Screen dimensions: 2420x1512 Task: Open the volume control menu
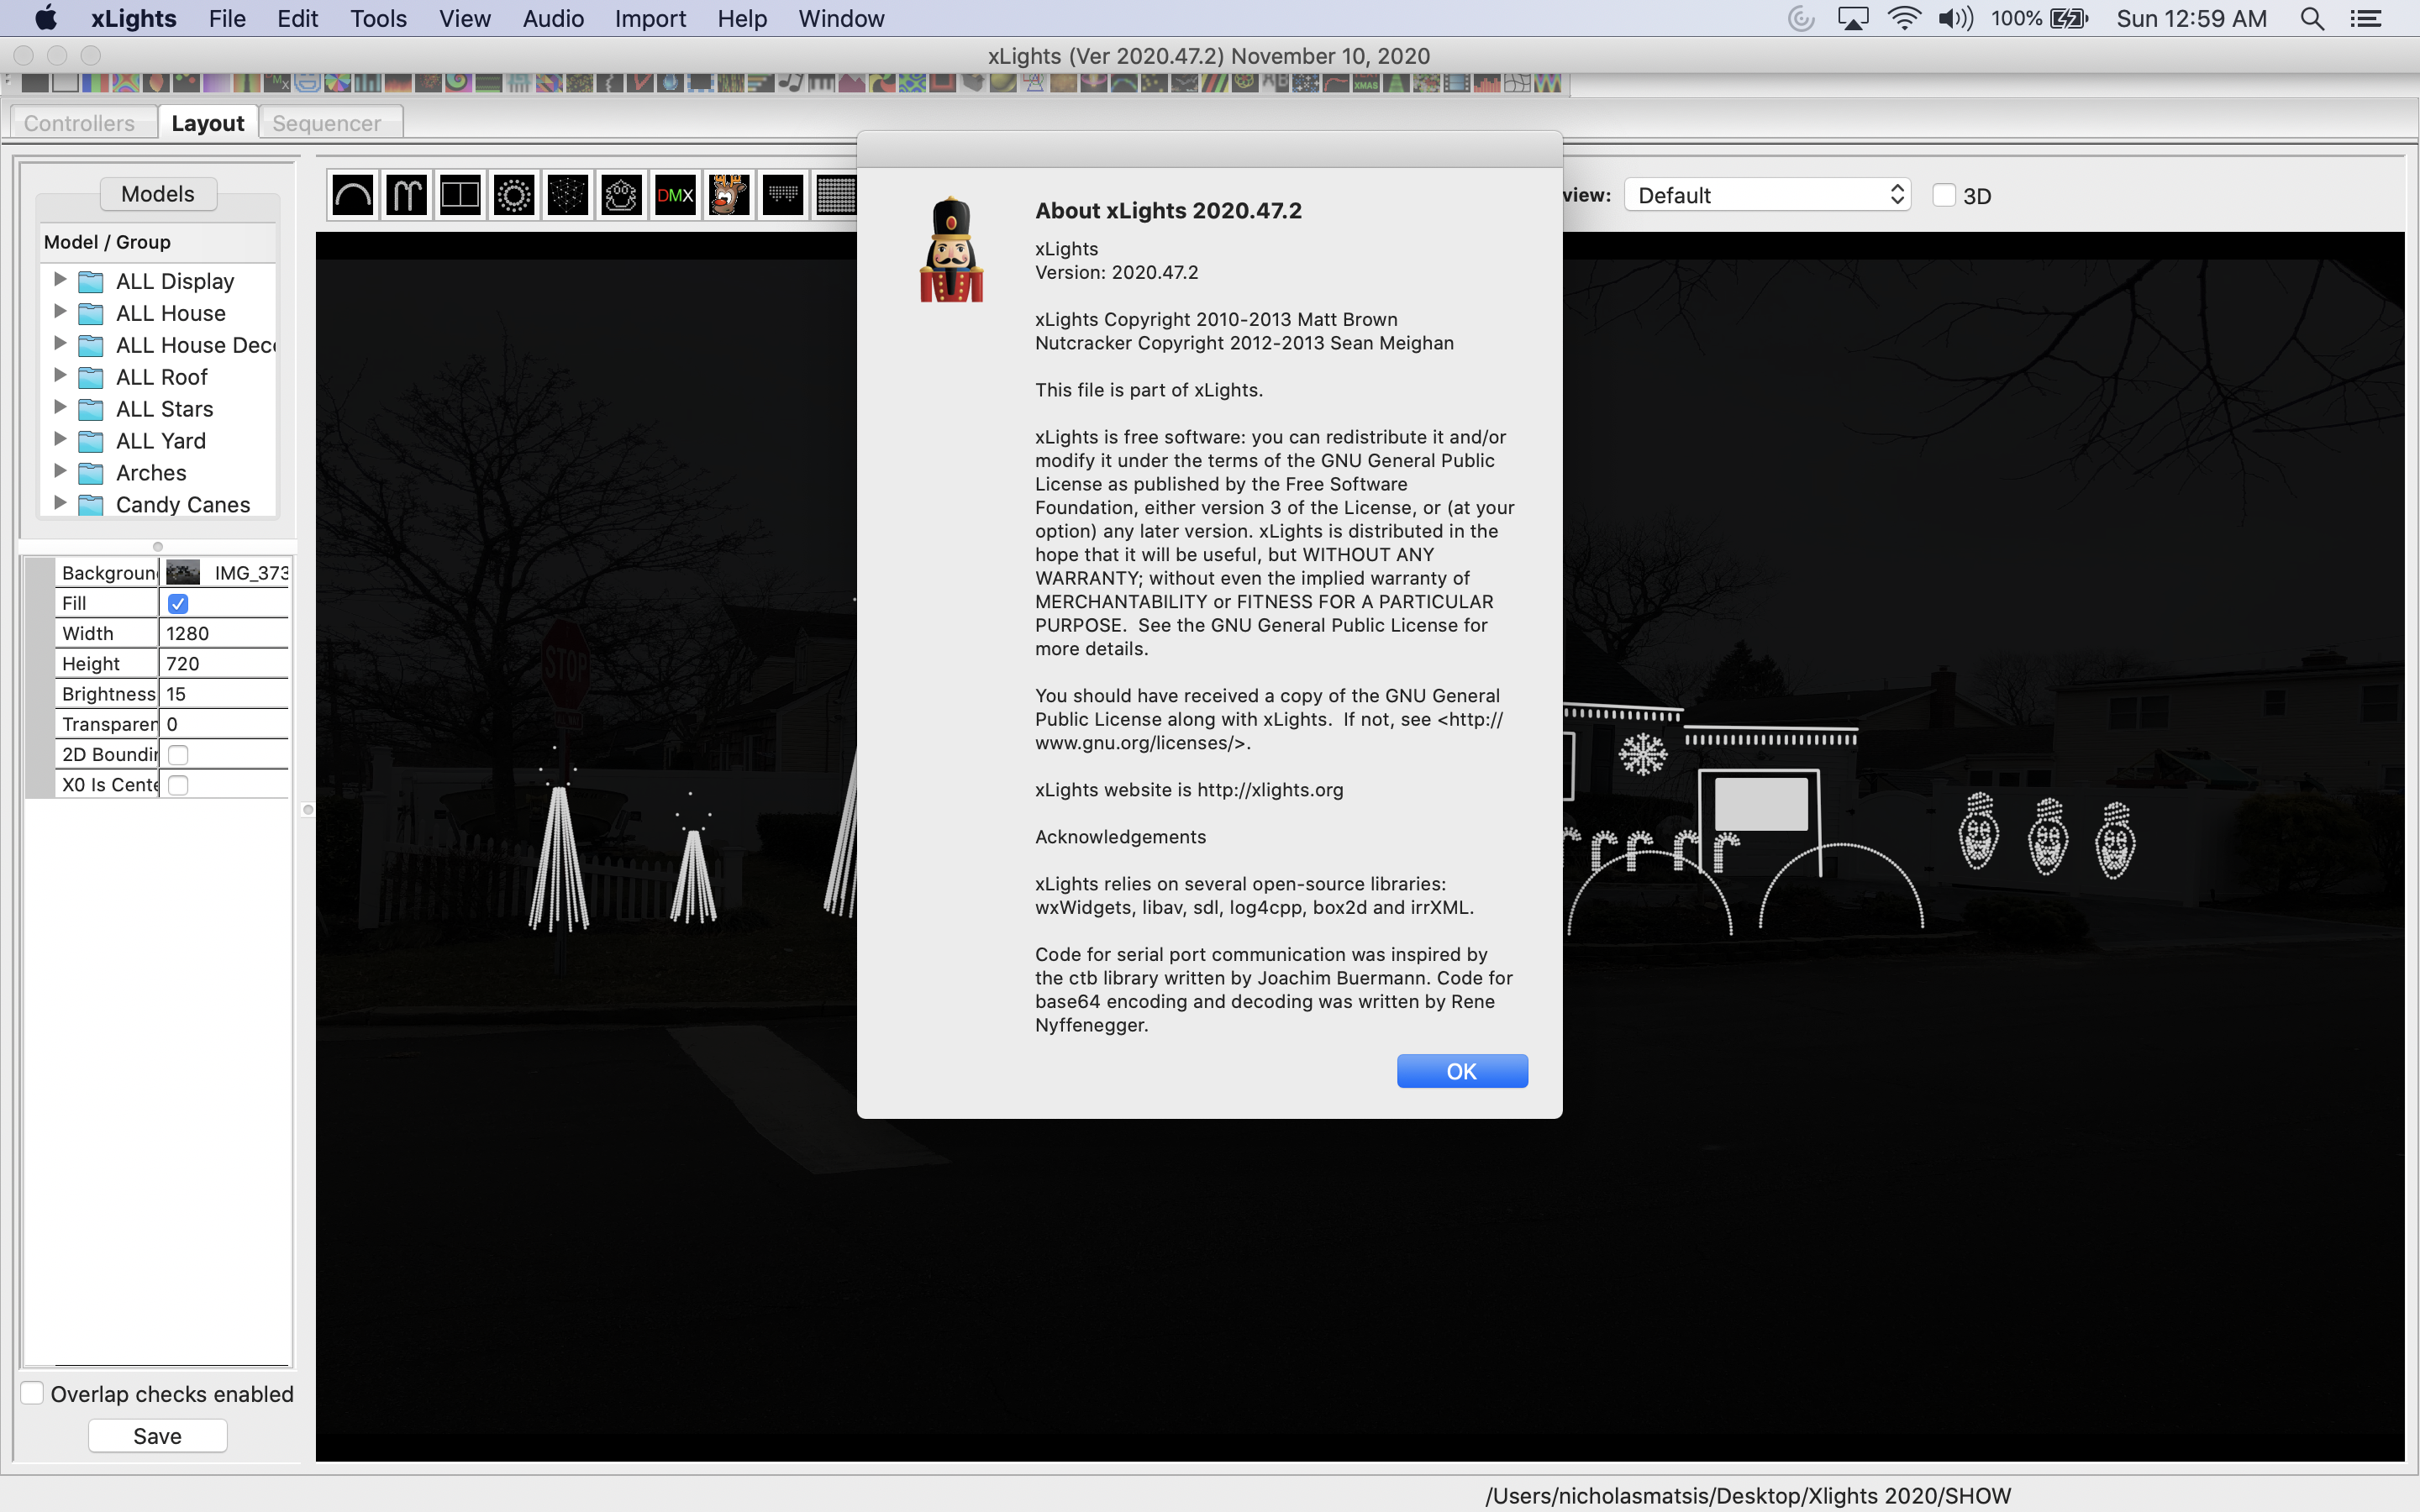point(1955,18)
